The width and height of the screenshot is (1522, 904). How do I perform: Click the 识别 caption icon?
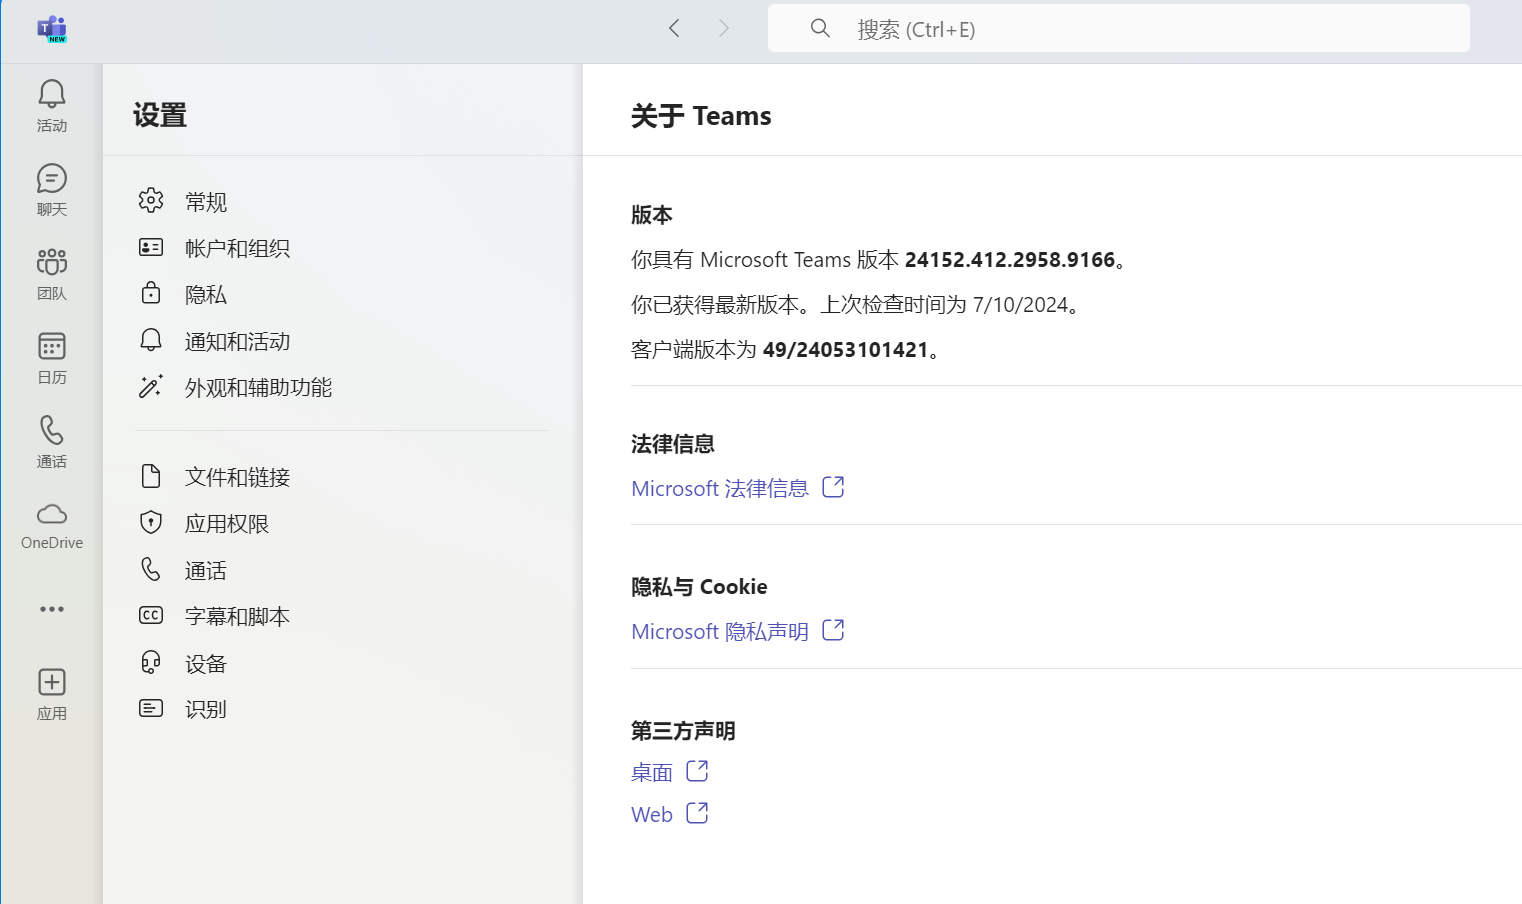[151, 708]
